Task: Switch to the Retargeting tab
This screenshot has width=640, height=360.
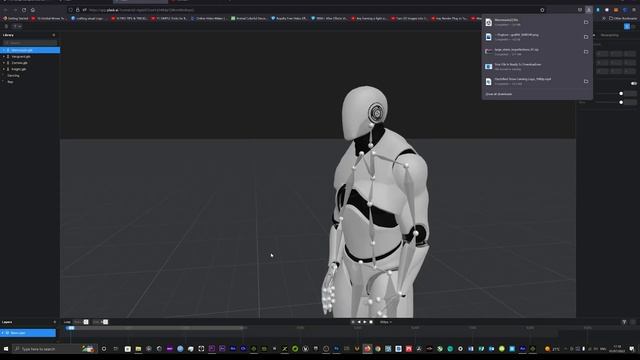Action: coord(609,36)
